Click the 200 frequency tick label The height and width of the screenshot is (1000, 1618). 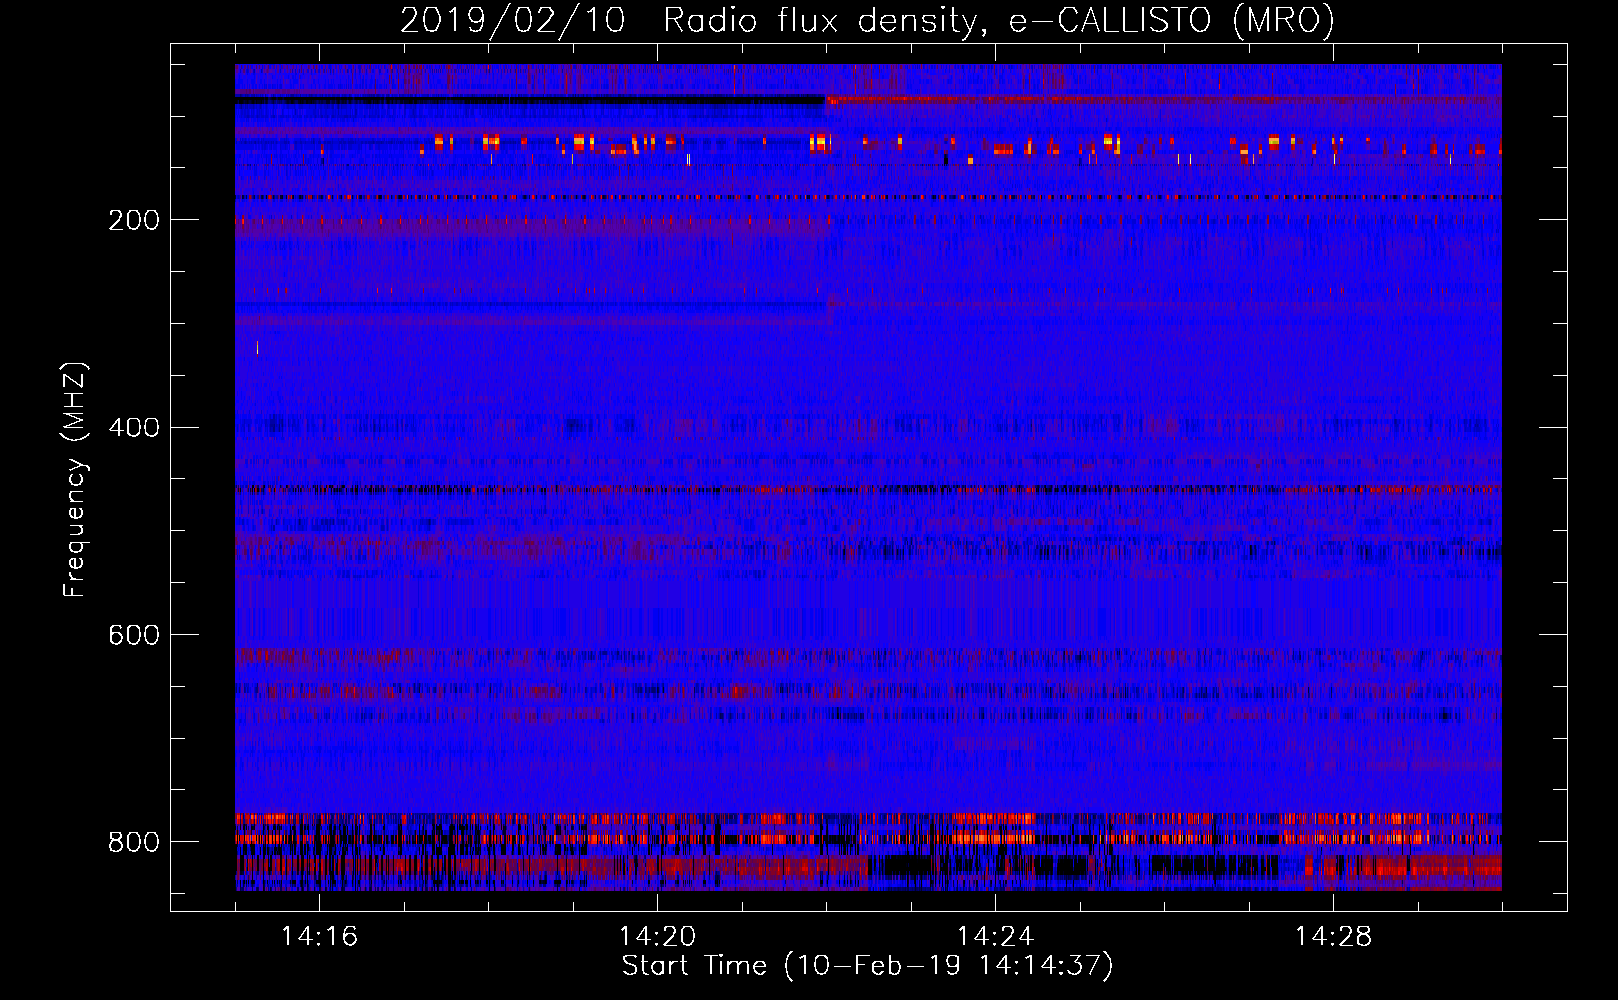pyautogui.click(x=133, y=221)
